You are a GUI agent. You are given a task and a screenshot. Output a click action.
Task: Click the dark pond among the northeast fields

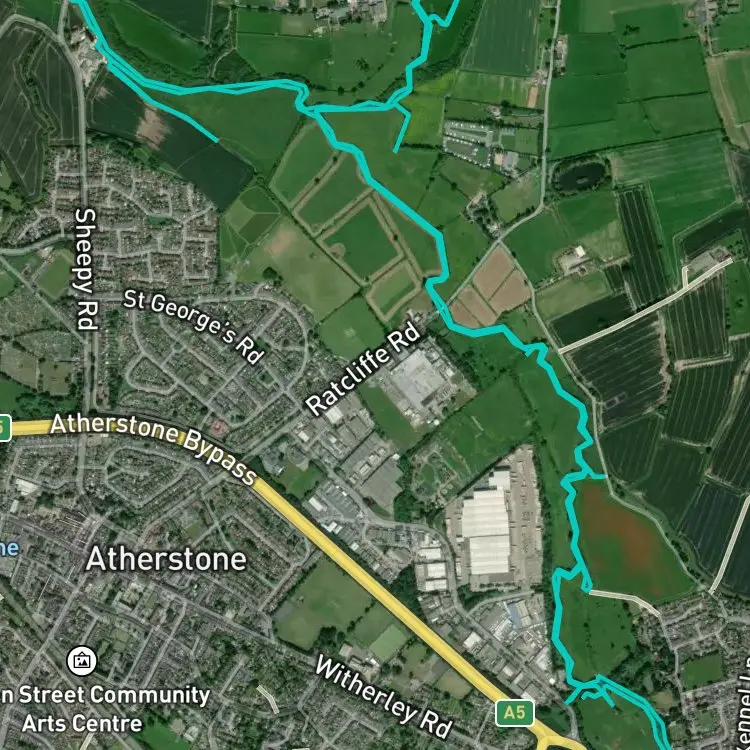point(580,175)
